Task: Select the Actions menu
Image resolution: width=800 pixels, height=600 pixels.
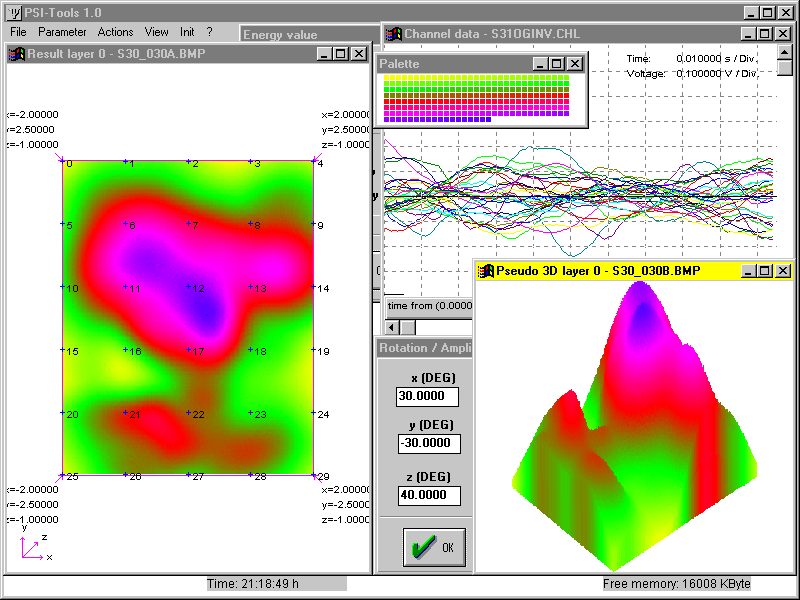Action: [x=116, y=32]
